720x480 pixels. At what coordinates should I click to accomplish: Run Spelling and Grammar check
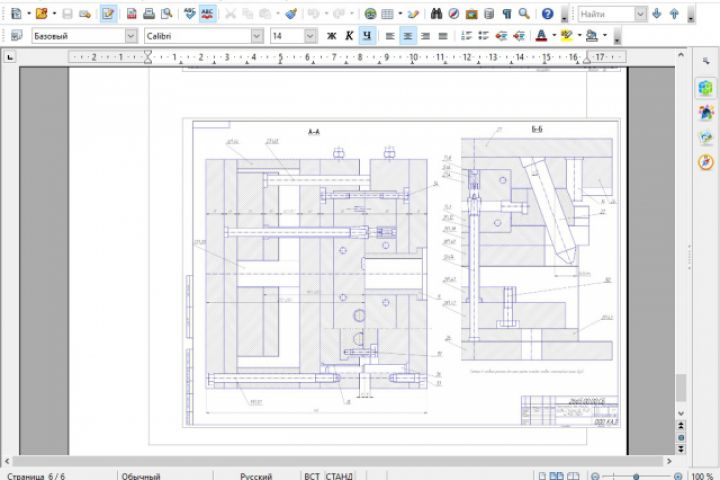click(x=190, y=14)
